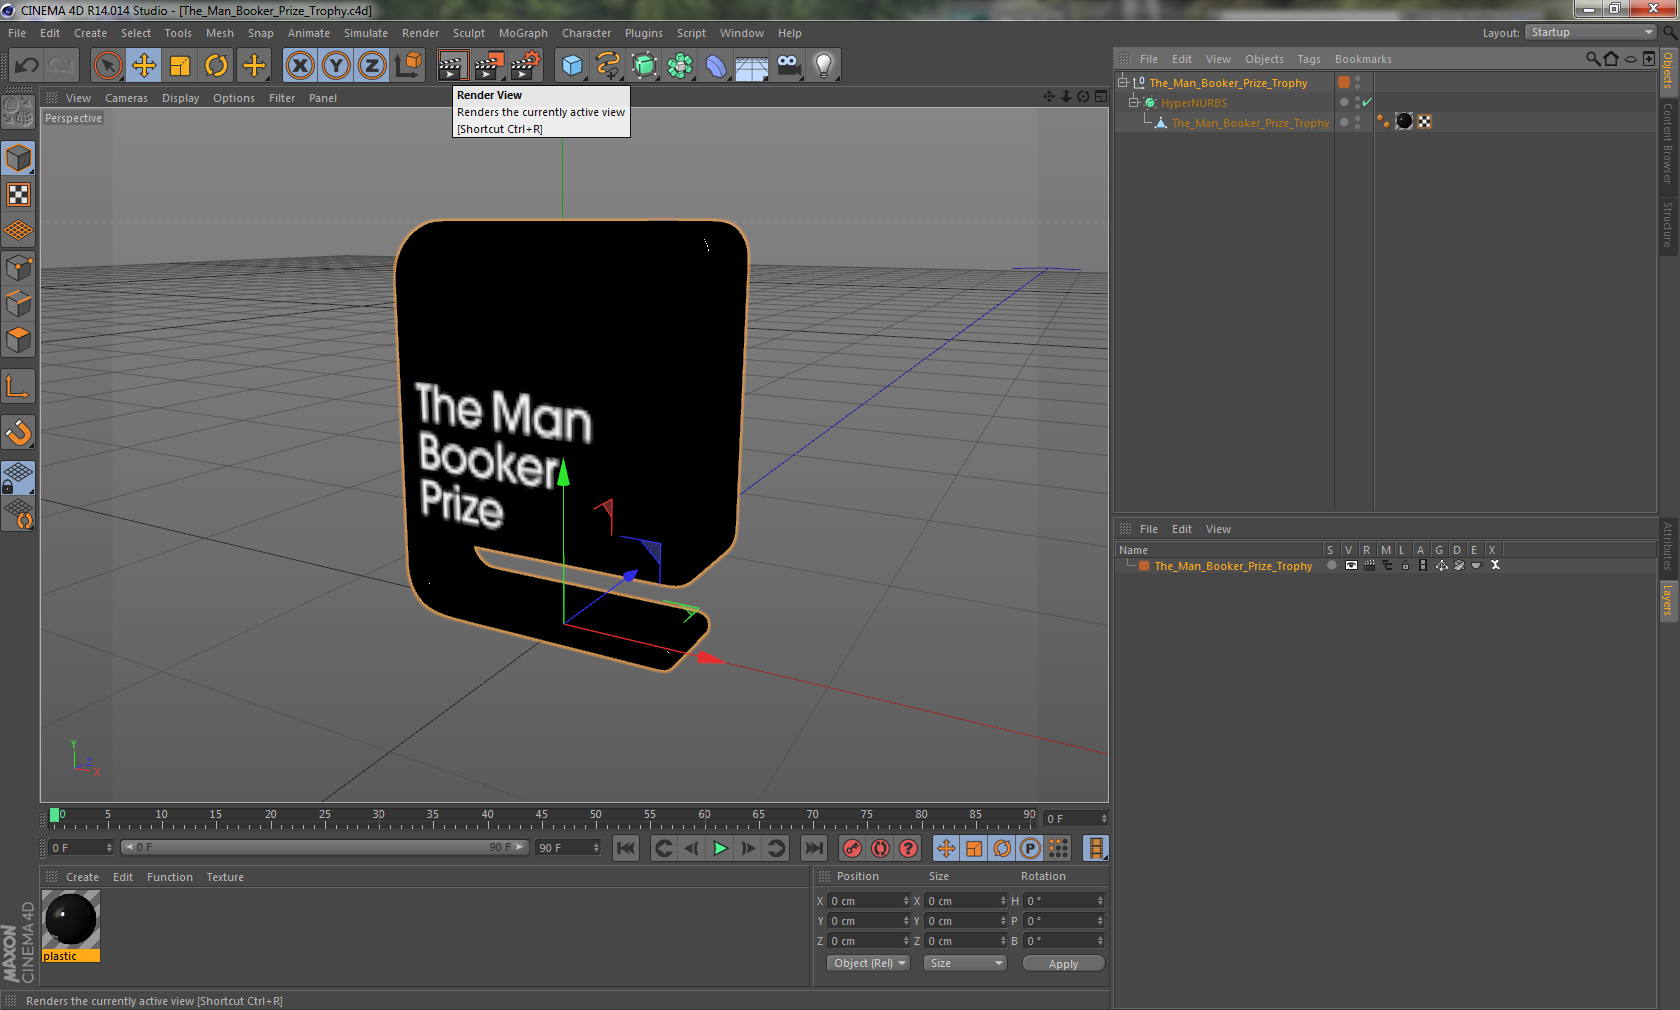Open the deformer objects icon
Viewport: 1680px width, 1010px height.
716,66
